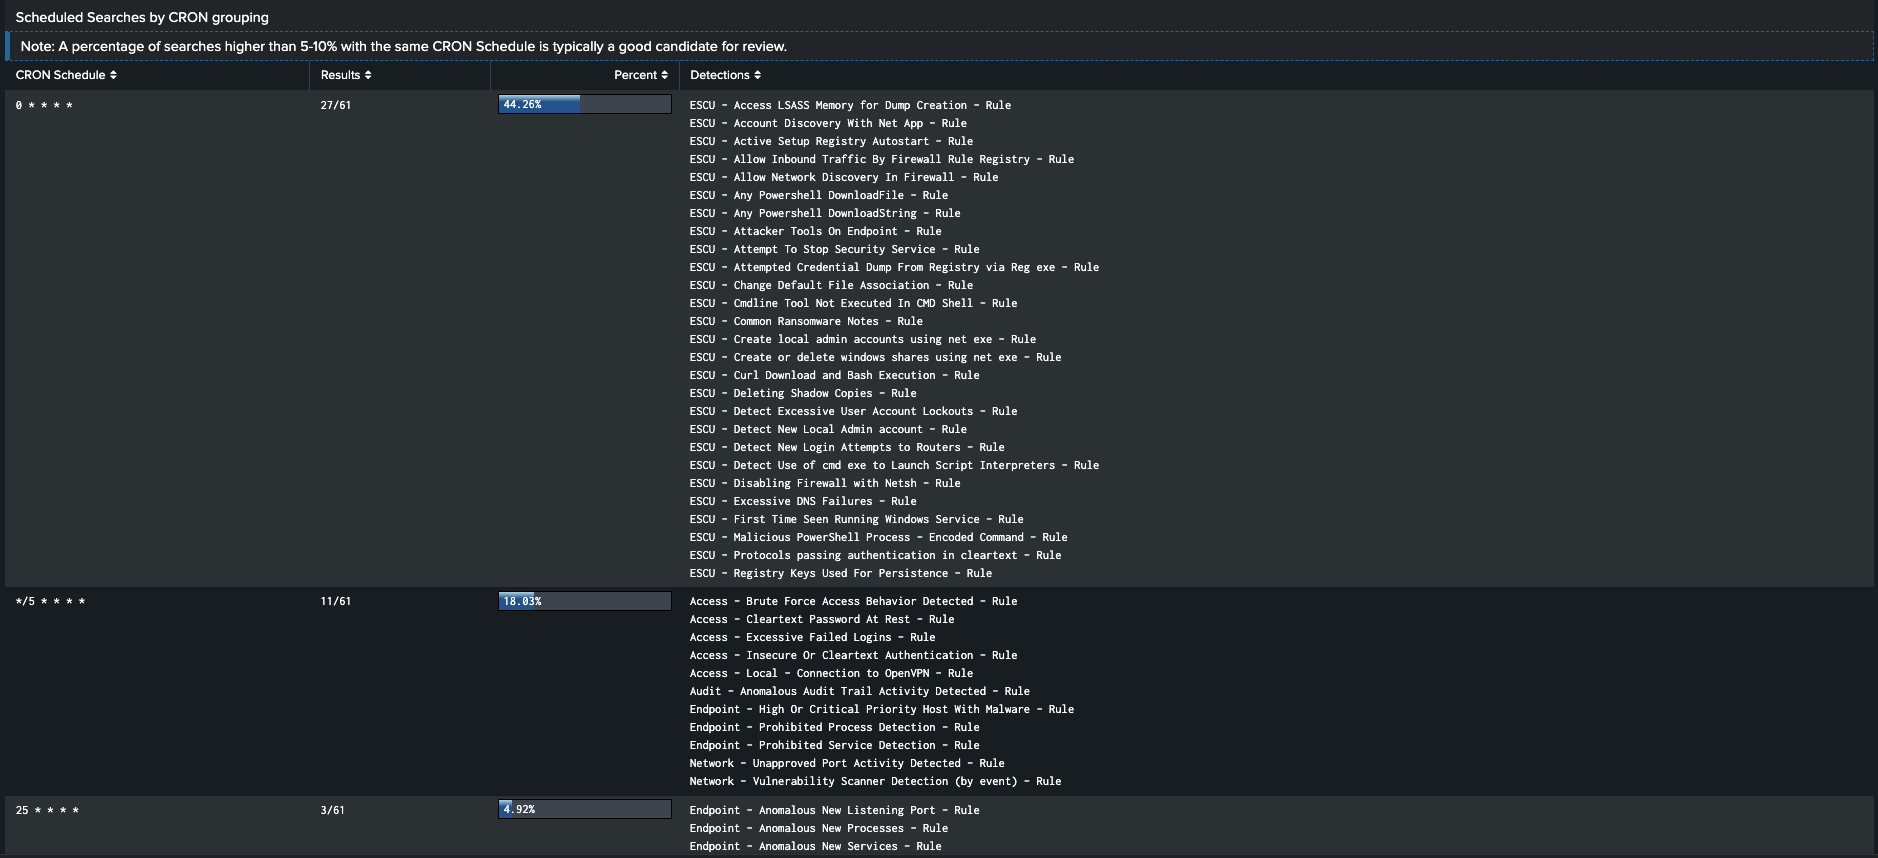Click the 27/61 results value

(335, 105)
